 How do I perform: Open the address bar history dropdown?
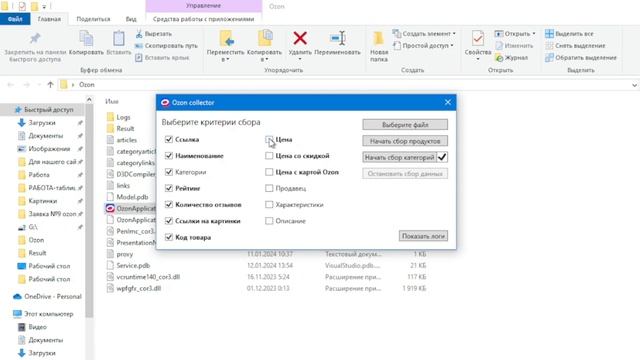634,85
